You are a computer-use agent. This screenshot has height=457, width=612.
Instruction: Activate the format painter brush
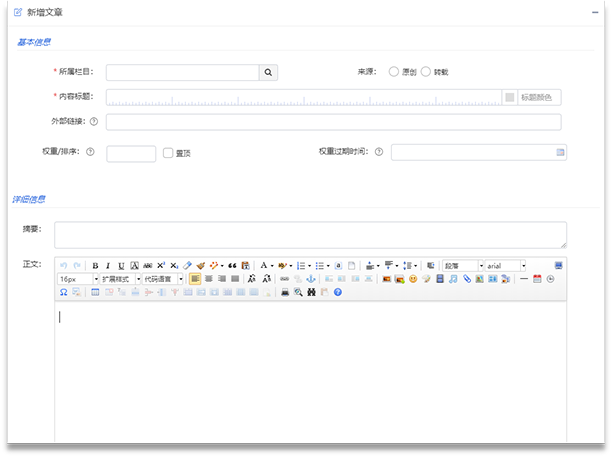(201, 266)
